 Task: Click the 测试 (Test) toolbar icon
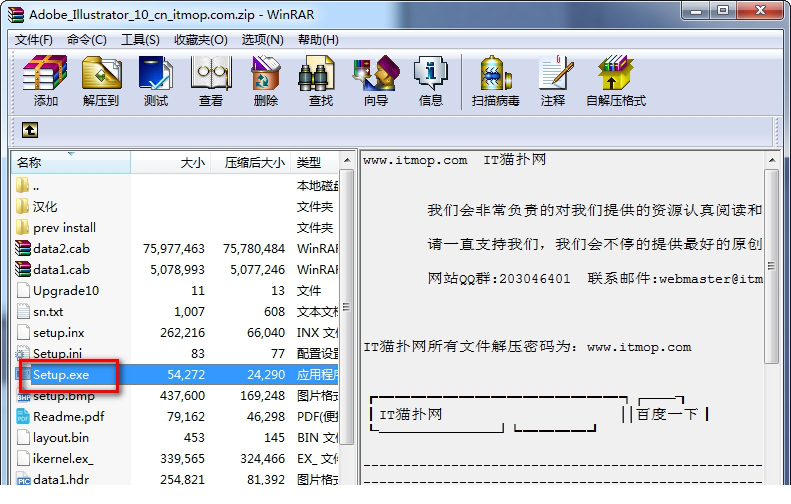(156, 74)
